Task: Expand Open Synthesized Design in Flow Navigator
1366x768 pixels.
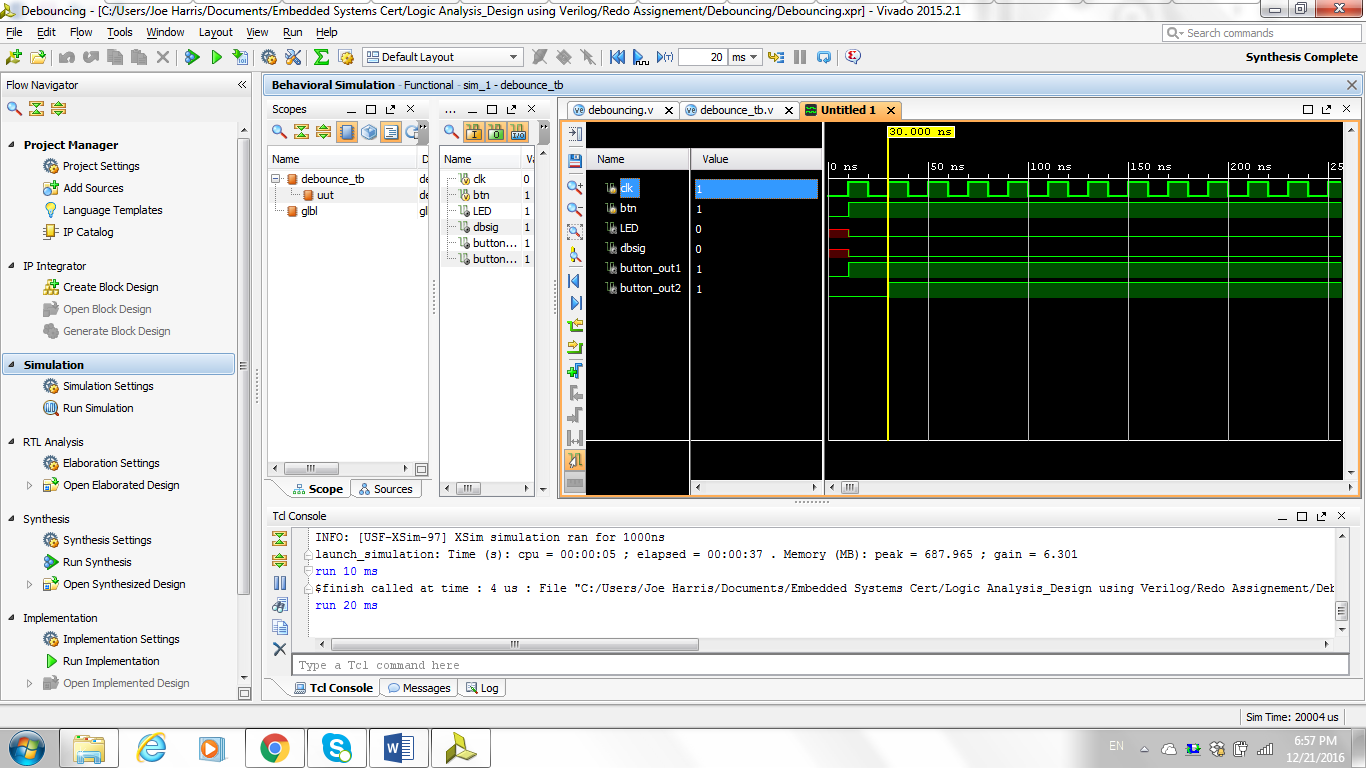Action: pos(30,584)
